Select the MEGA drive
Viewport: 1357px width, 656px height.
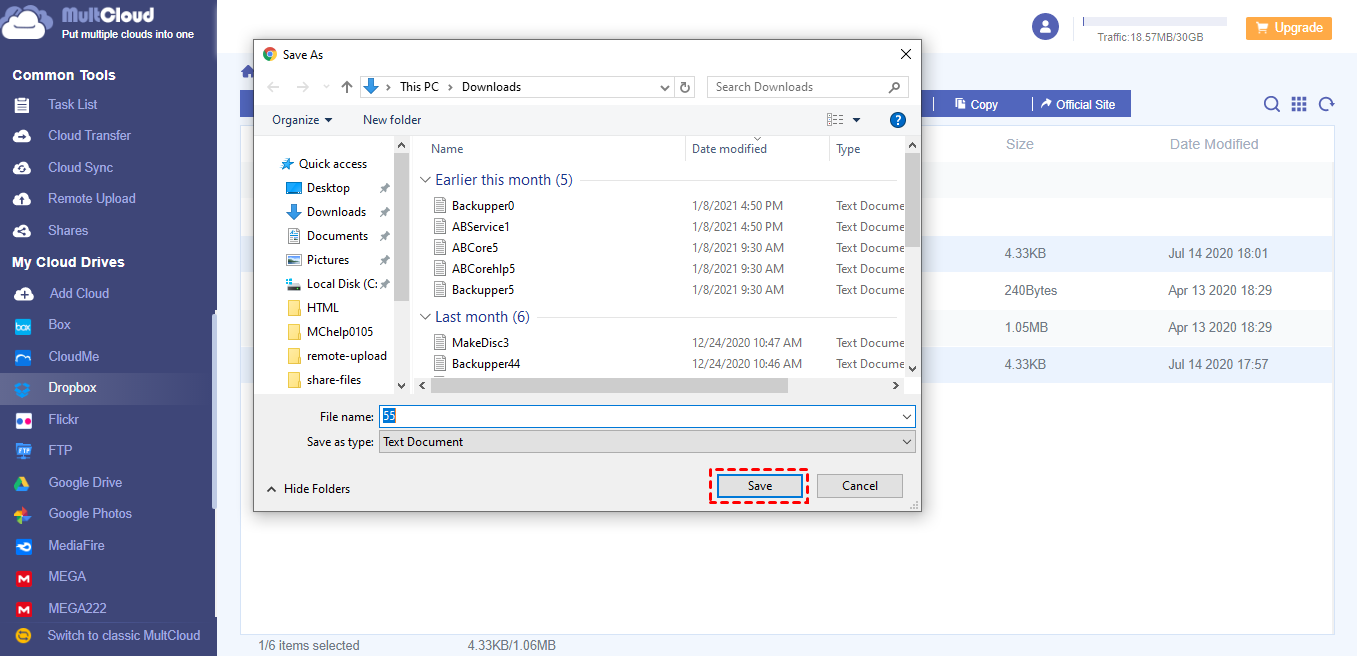coord(67,576)
